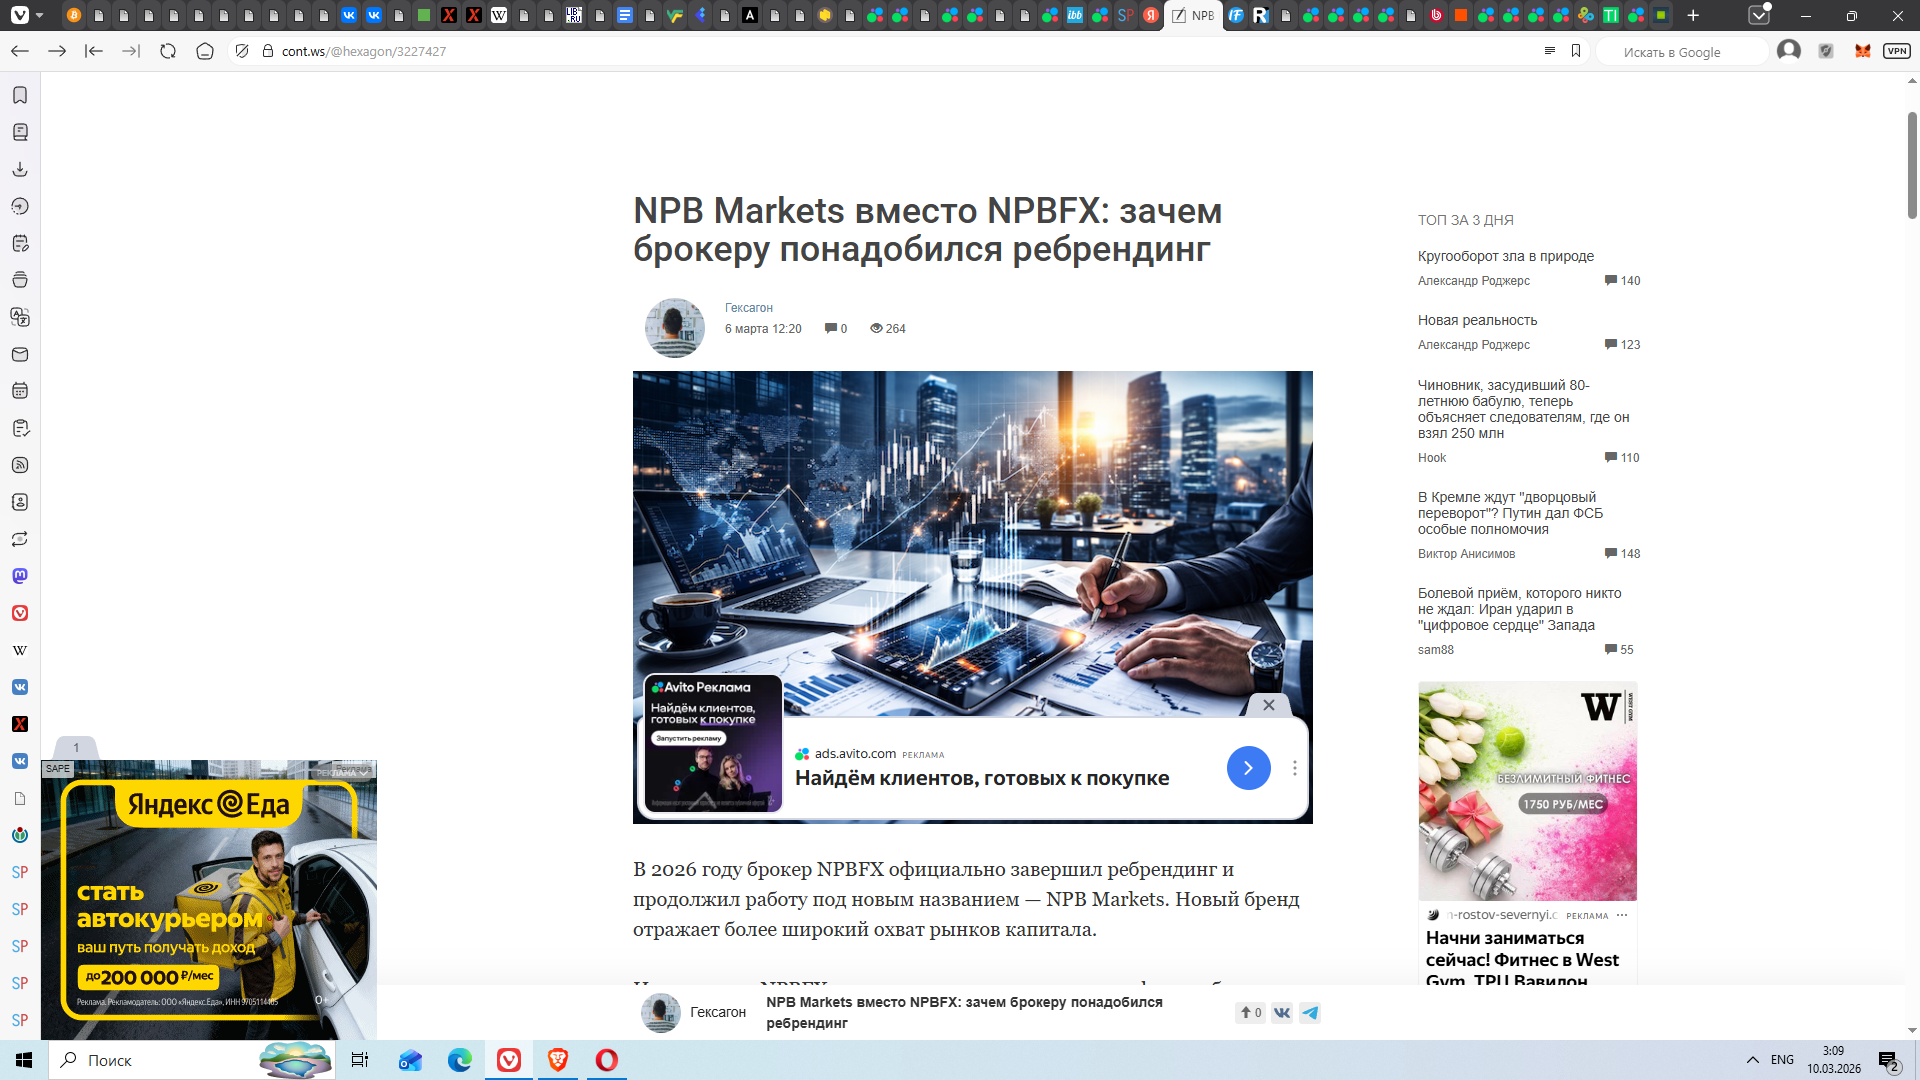Open the Mail panel in sidebar
Screen dimensions: 1920x1080
pos(20,354)
